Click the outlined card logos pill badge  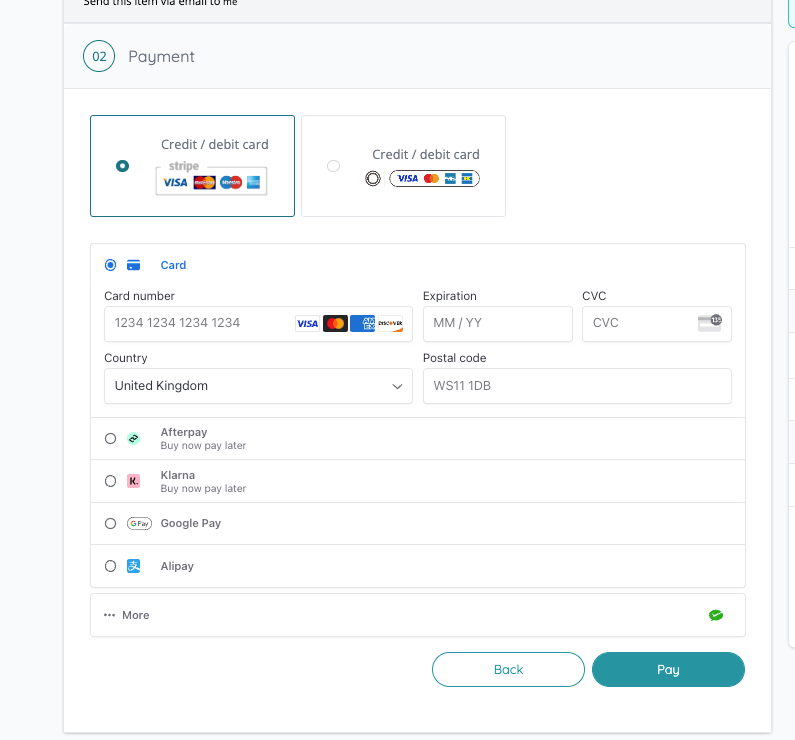pos(434,178)
